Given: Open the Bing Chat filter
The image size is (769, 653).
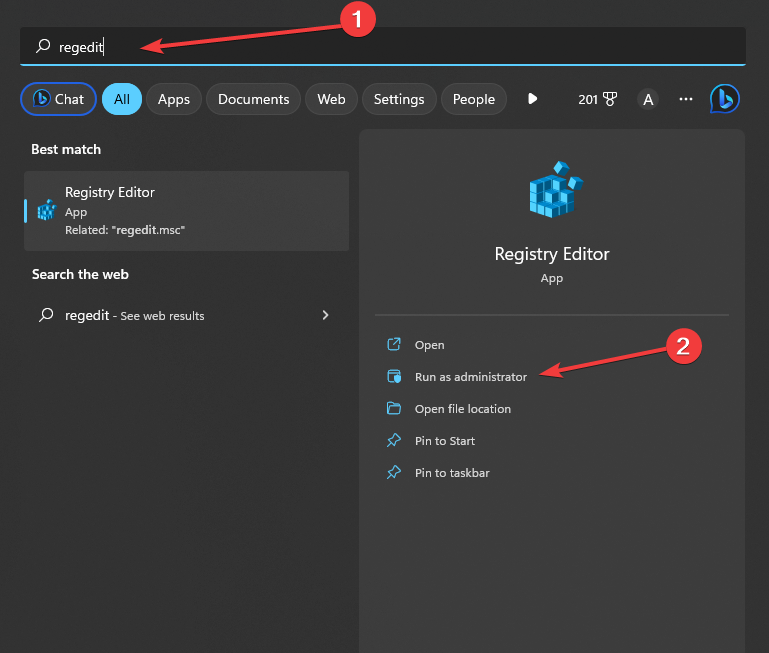Looking at the screenshot, I should coord(58,99).
